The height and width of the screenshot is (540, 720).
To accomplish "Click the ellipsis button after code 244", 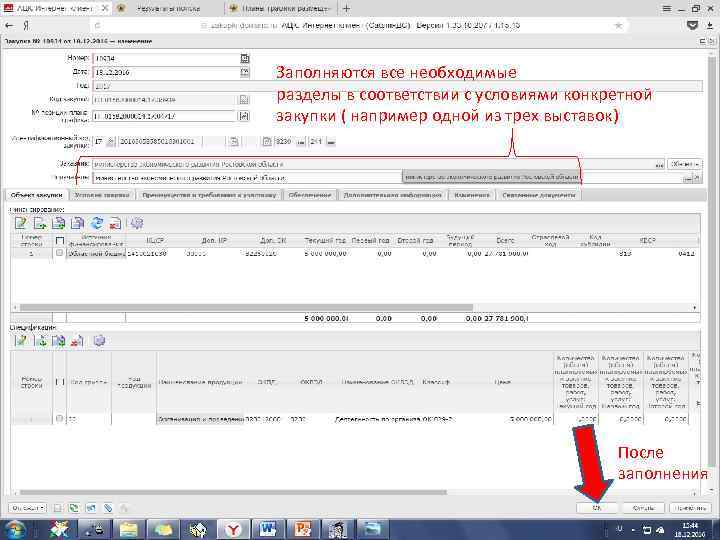I will [x=331, y=142].
